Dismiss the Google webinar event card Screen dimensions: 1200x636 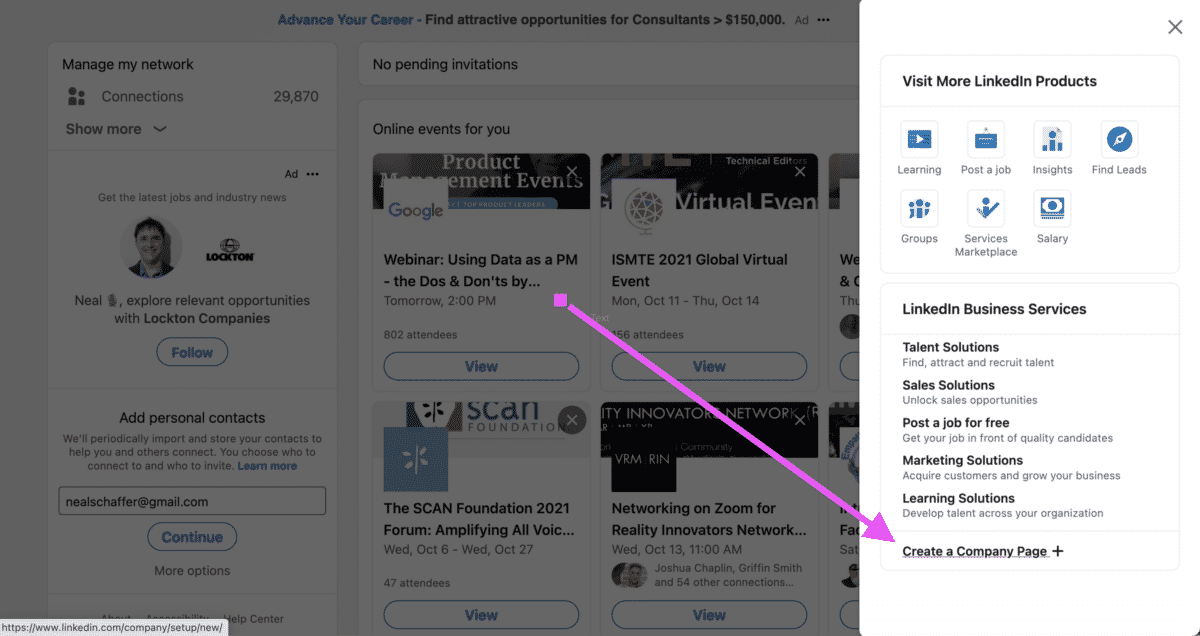coord(572,172)
